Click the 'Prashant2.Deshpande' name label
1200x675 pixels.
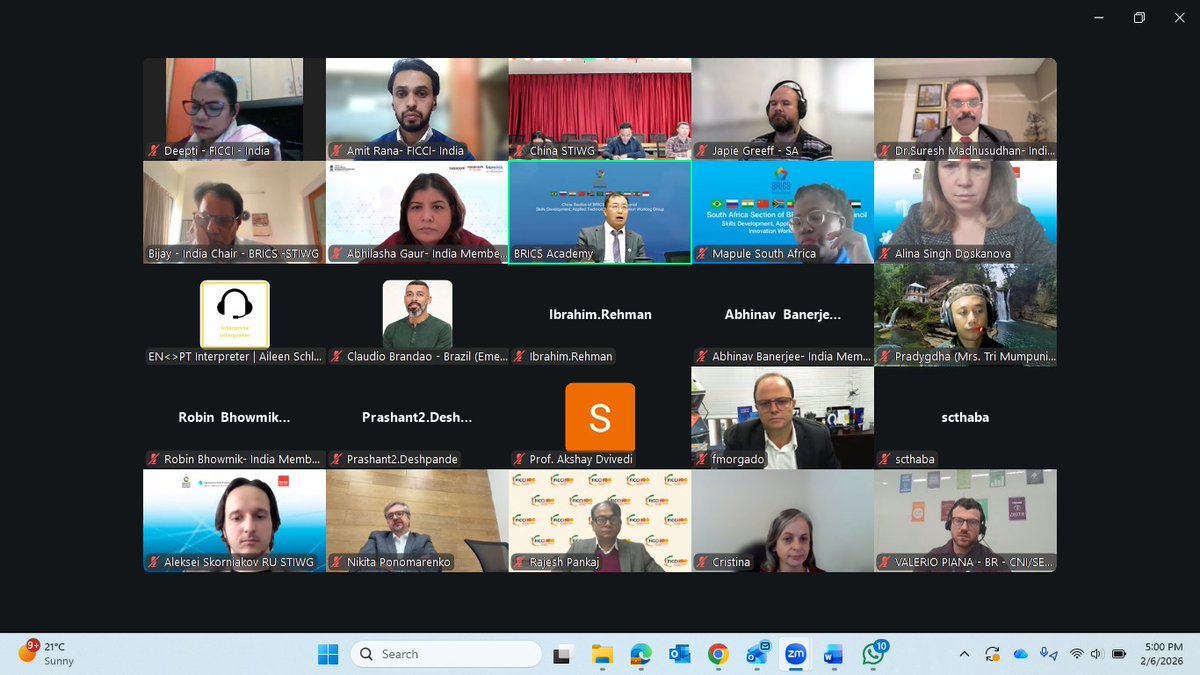point(402,459)
